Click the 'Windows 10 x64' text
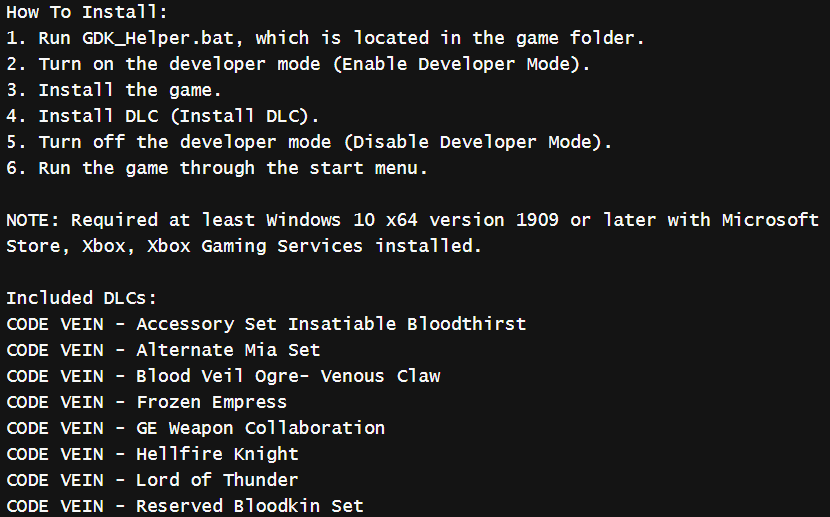830x517 pixels. pos(342,220)
